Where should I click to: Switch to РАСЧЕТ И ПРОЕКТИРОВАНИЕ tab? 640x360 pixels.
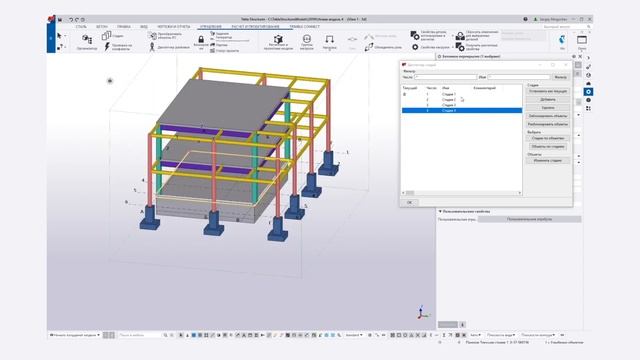[x=256, y=27]
